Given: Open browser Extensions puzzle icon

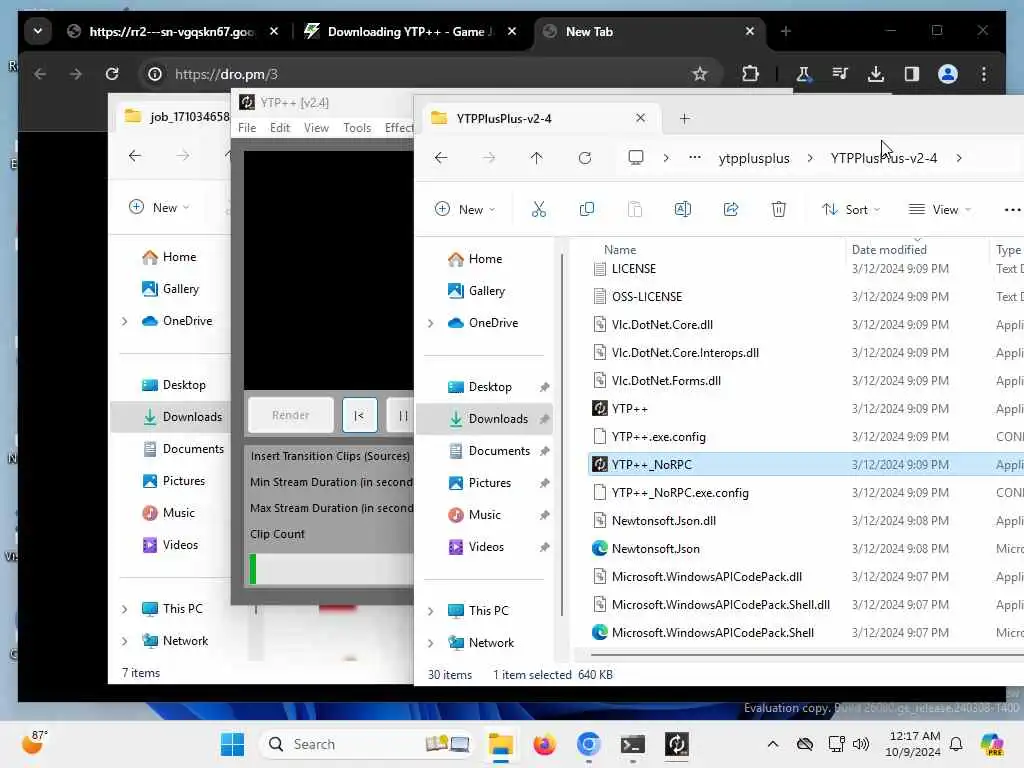Looking at the screenshot, I should [750, 74].
